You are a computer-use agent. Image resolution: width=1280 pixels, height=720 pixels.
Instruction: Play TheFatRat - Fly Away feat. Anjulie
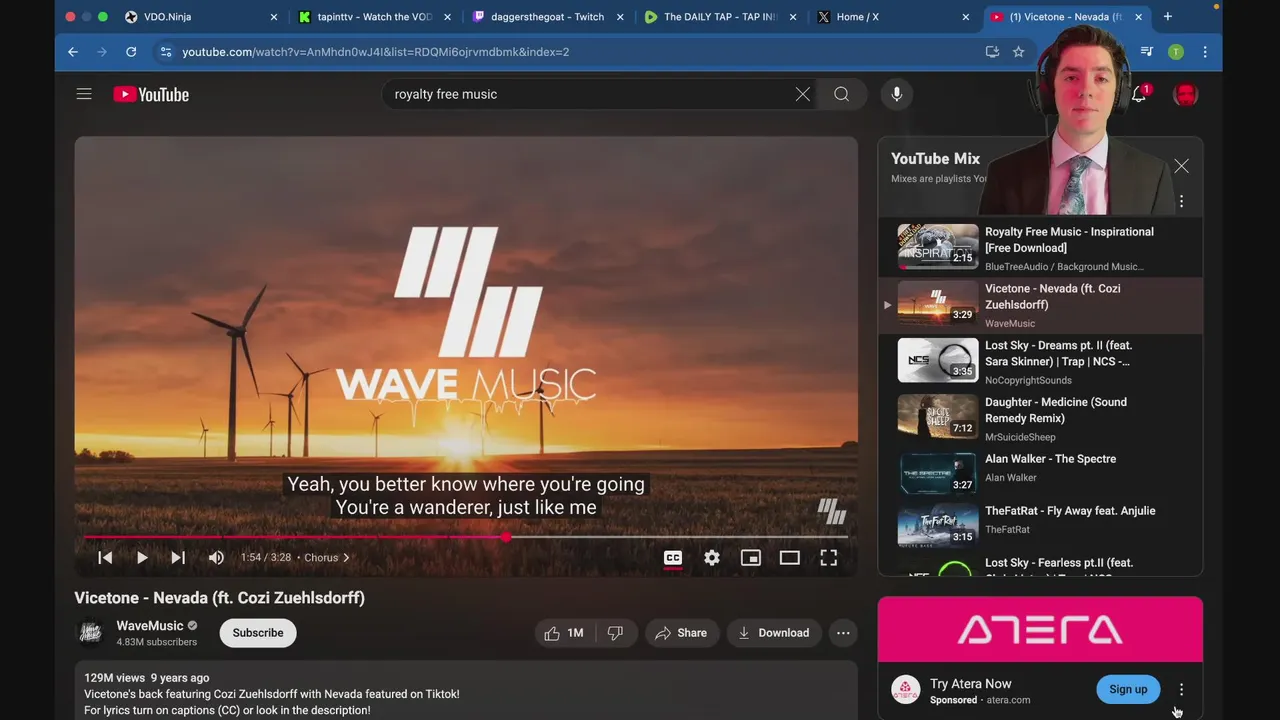pyautogui.click(x=1040, y=525)
